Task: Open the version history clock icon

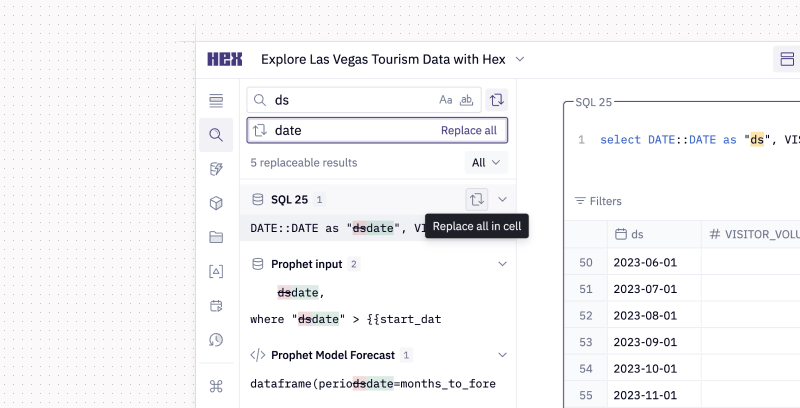Action: 216,340
